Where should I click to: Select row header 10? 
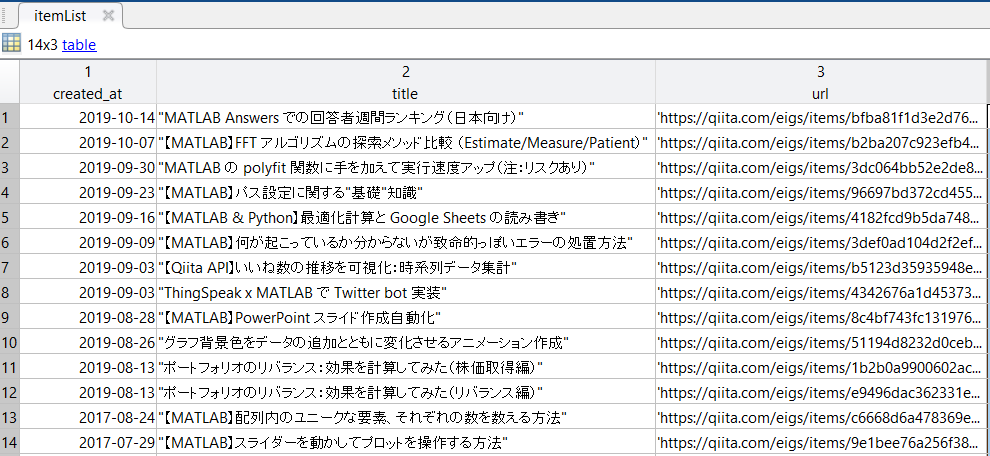(x=9, y=342)
